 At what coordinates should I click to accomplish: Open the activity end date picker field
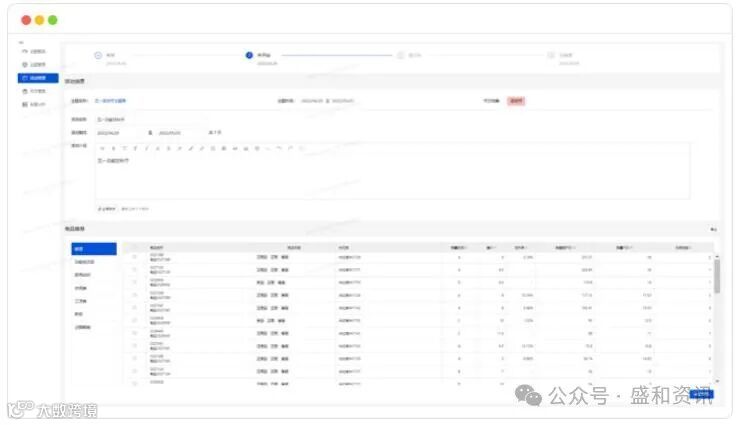(x=178, y=133)
